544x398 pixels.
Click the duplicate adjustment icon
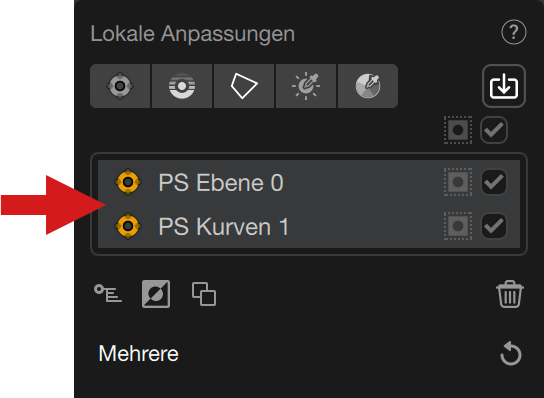click(204, 294)
